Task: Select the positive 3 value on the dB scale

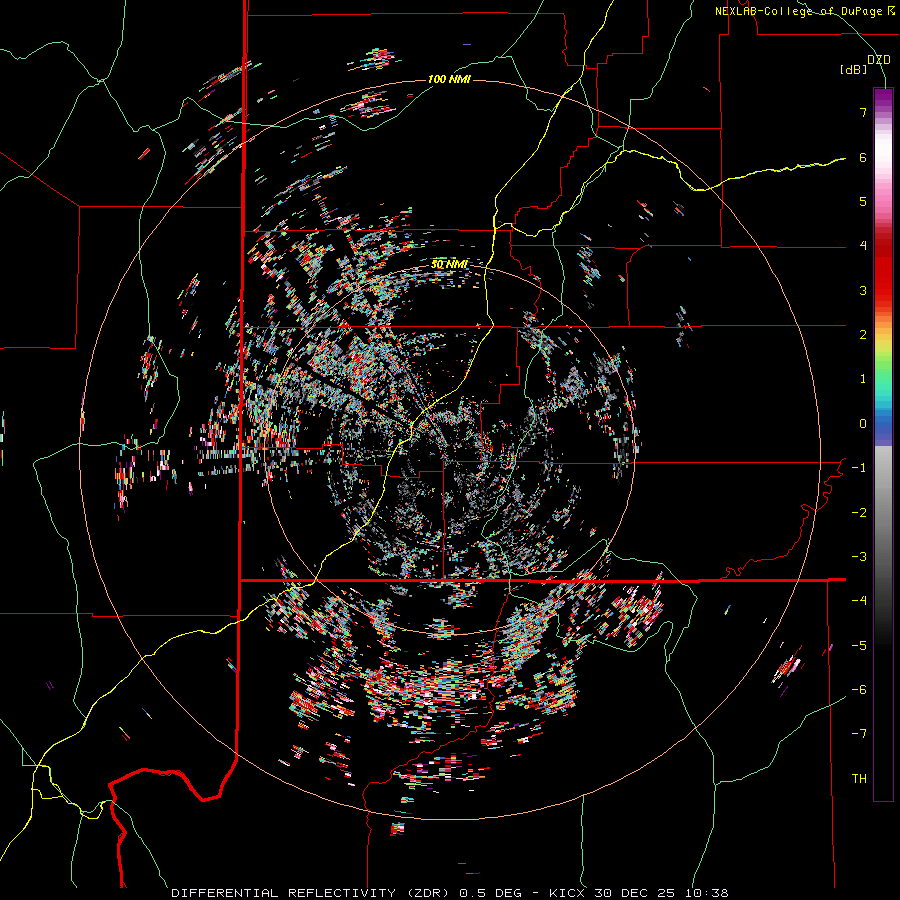Action: pyautogui.click(x=863, y=290)
